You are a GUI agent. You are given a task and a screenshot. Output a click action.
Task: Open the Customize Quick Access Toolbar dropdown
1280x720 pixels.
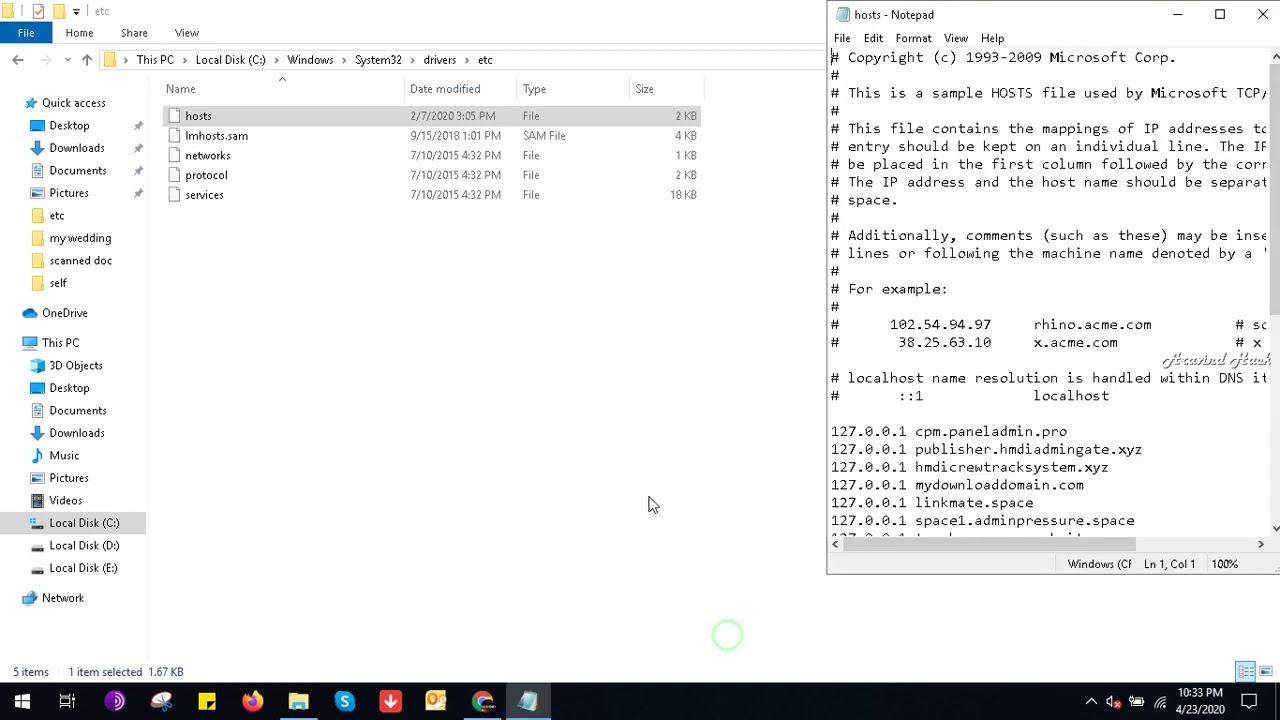click(76, 11)
